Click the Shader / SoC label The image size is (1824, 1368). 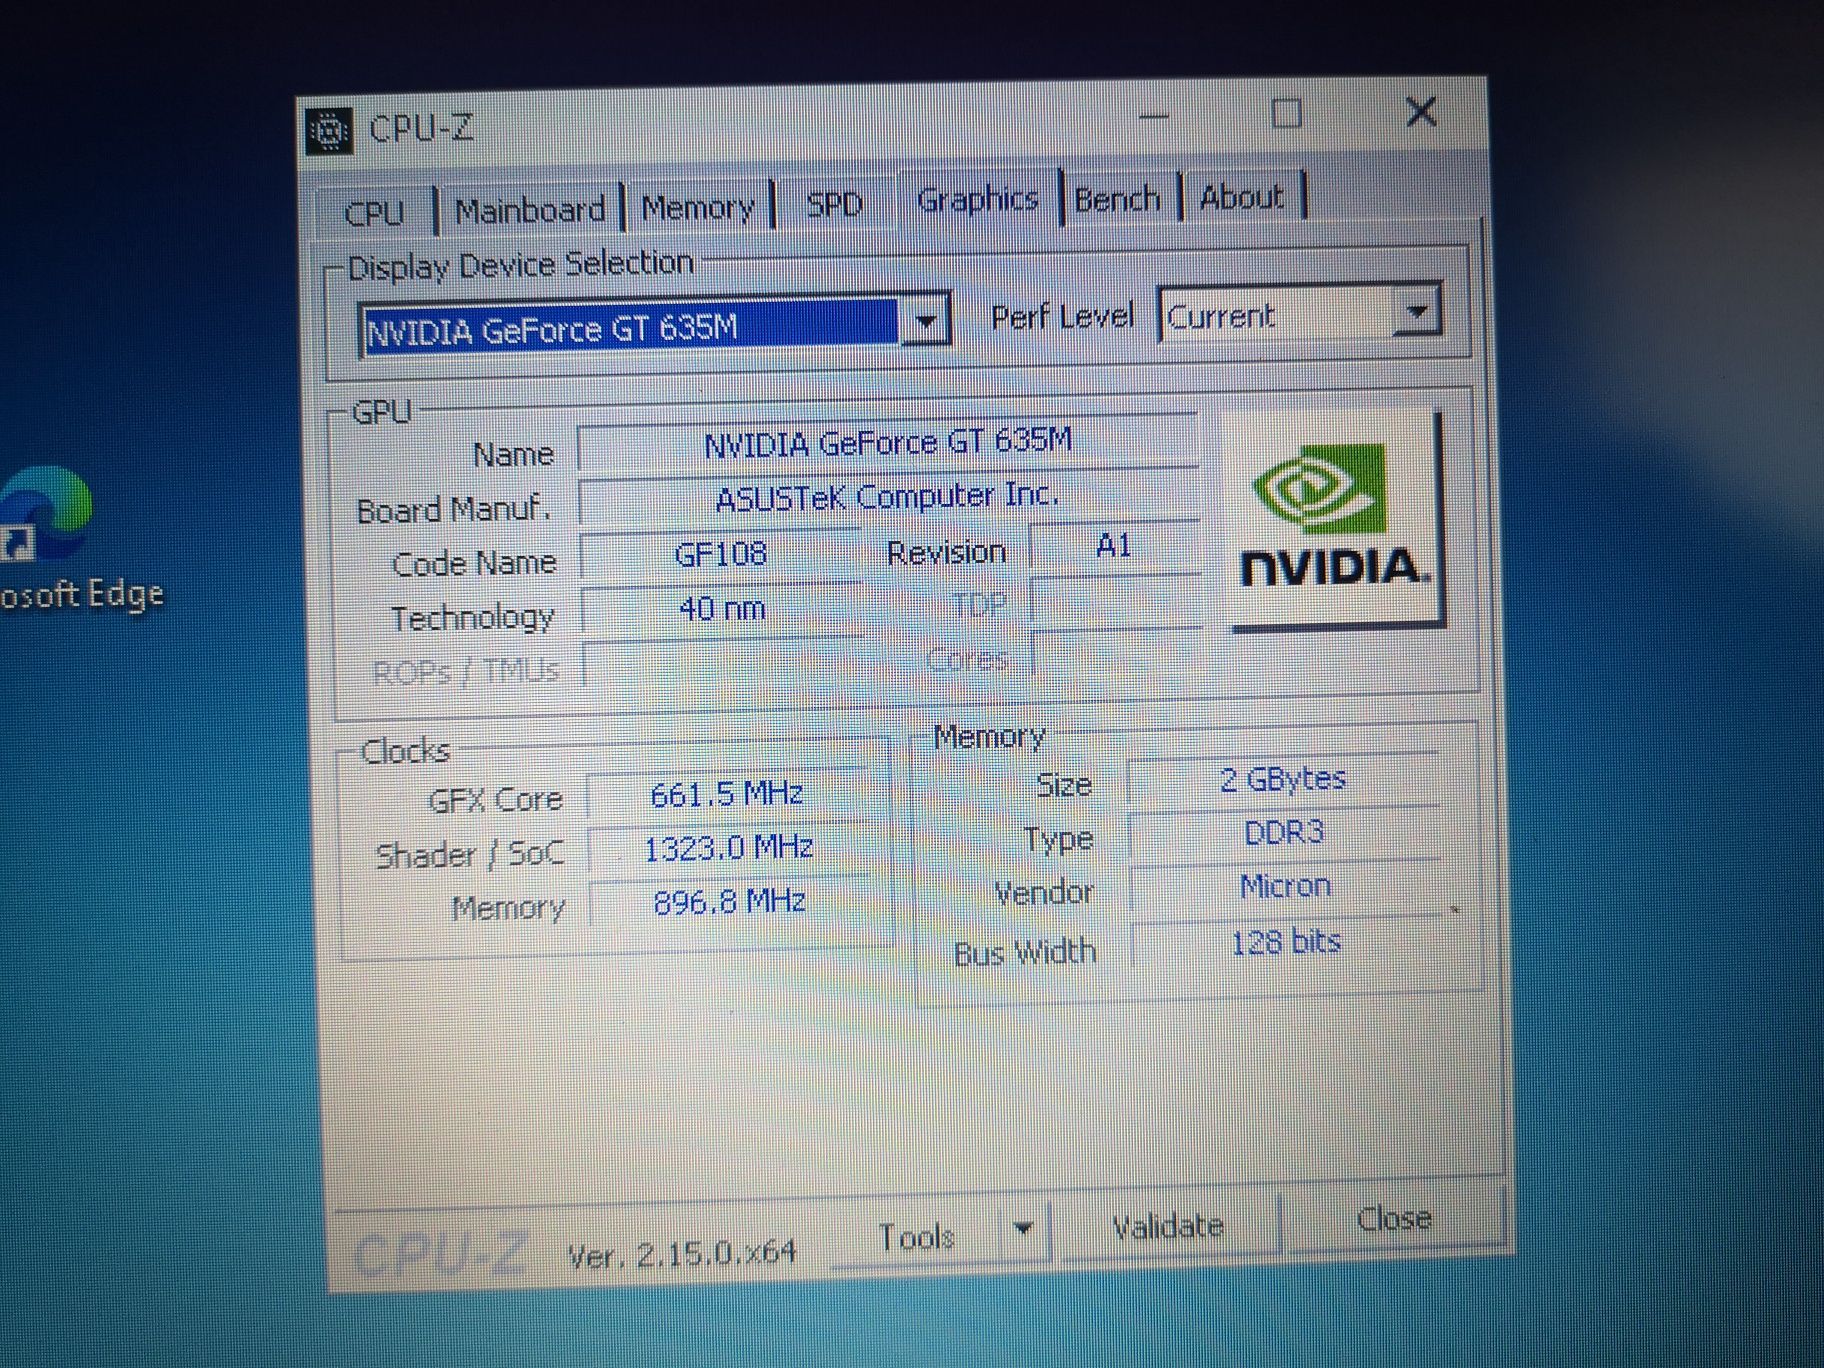(x=470, y=855)
